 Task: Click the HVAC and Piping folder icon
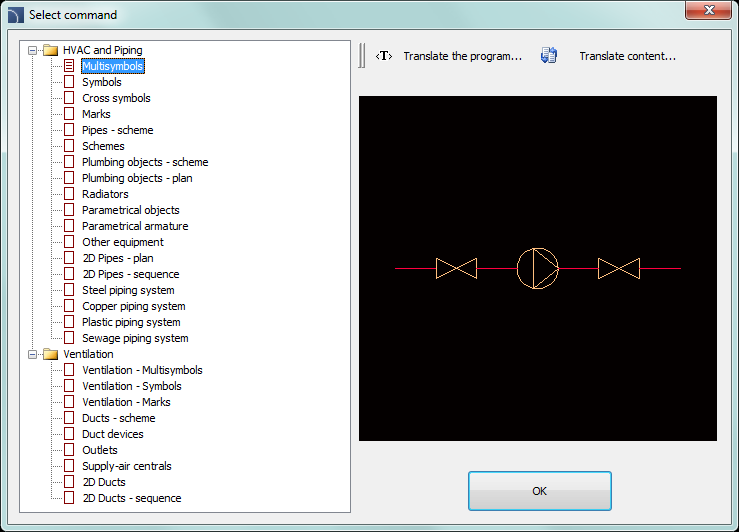coord(51,50)
